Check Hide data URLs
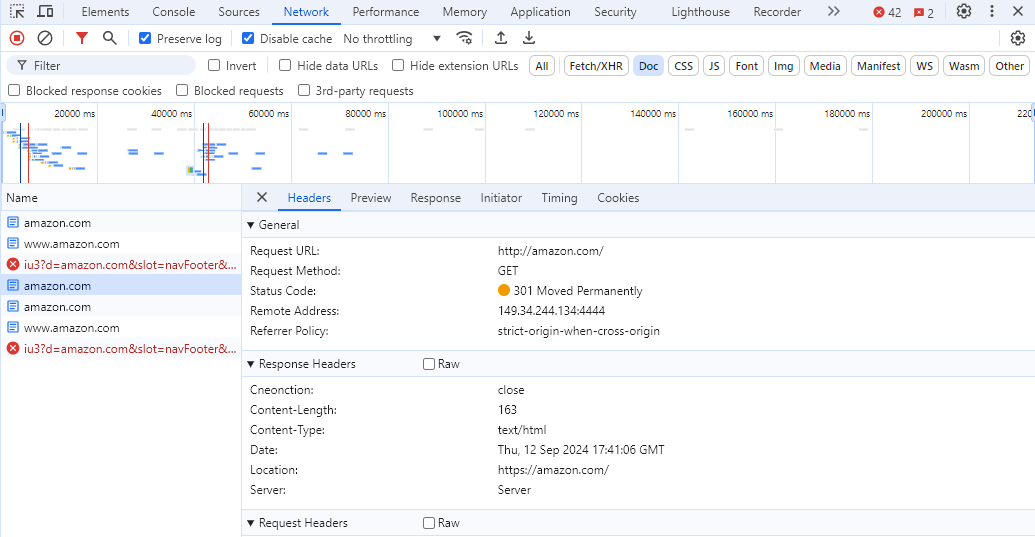The width and height of the screenshot is (1035, 537). tap(285, 65)
